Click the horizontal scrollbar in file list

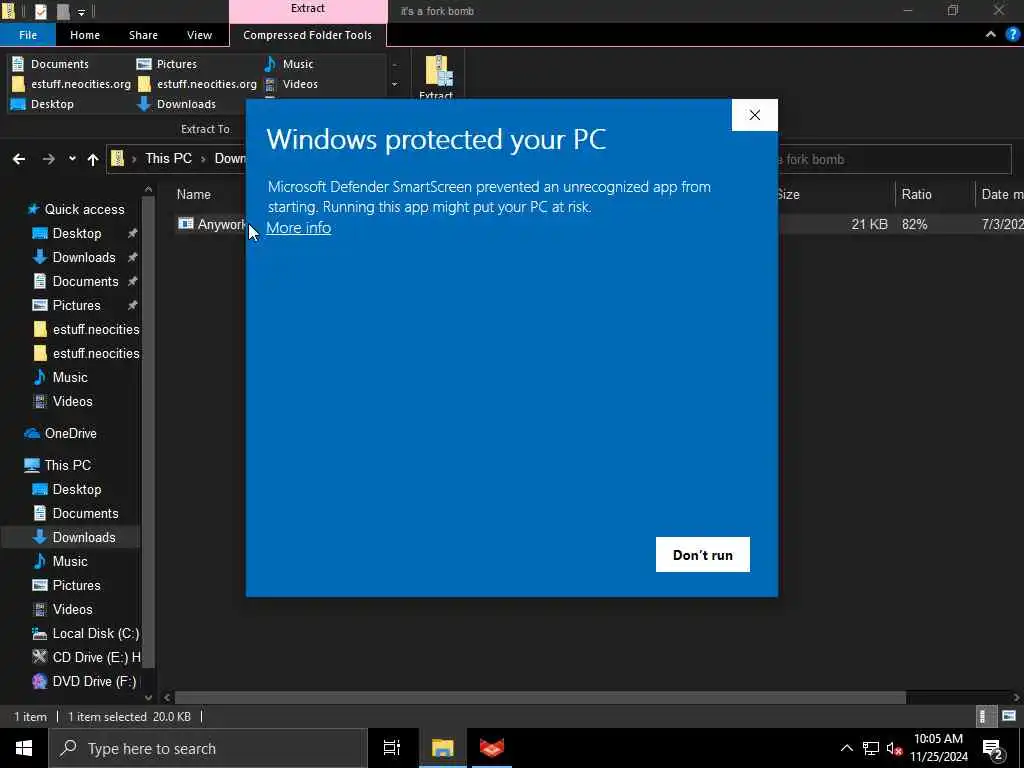pos(540,697)
